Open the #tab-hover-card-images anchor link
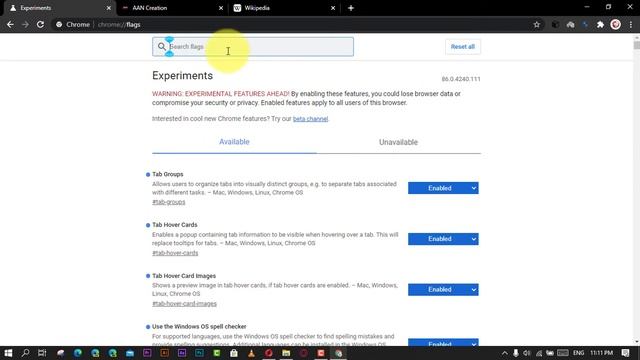This screenshot has width=640, height=360. click(184, 304)
